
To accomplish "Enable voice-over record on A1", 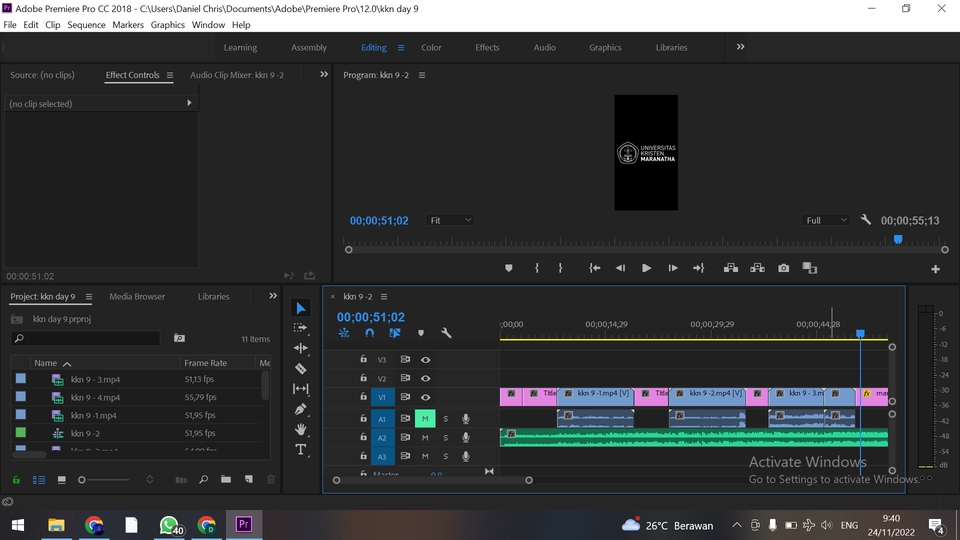I will click(466, 419).
